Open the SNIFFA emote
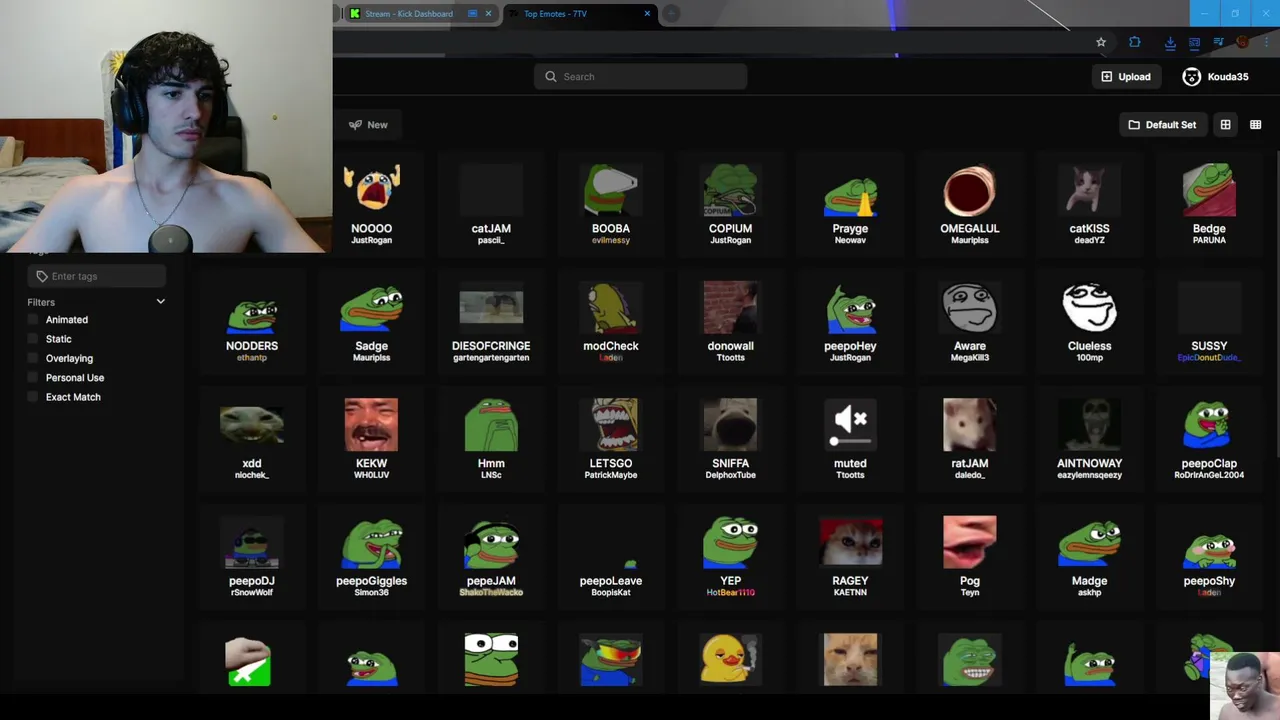 coord(730,439)
